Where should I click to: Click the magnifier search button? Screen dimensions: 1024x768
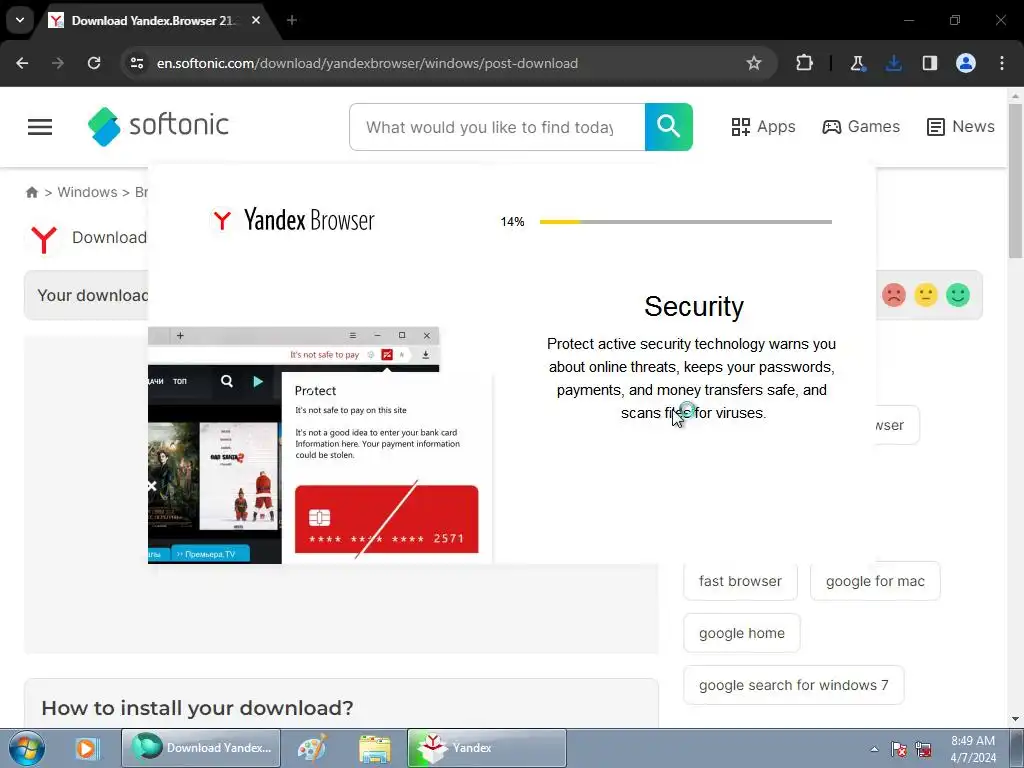(669, 127)
